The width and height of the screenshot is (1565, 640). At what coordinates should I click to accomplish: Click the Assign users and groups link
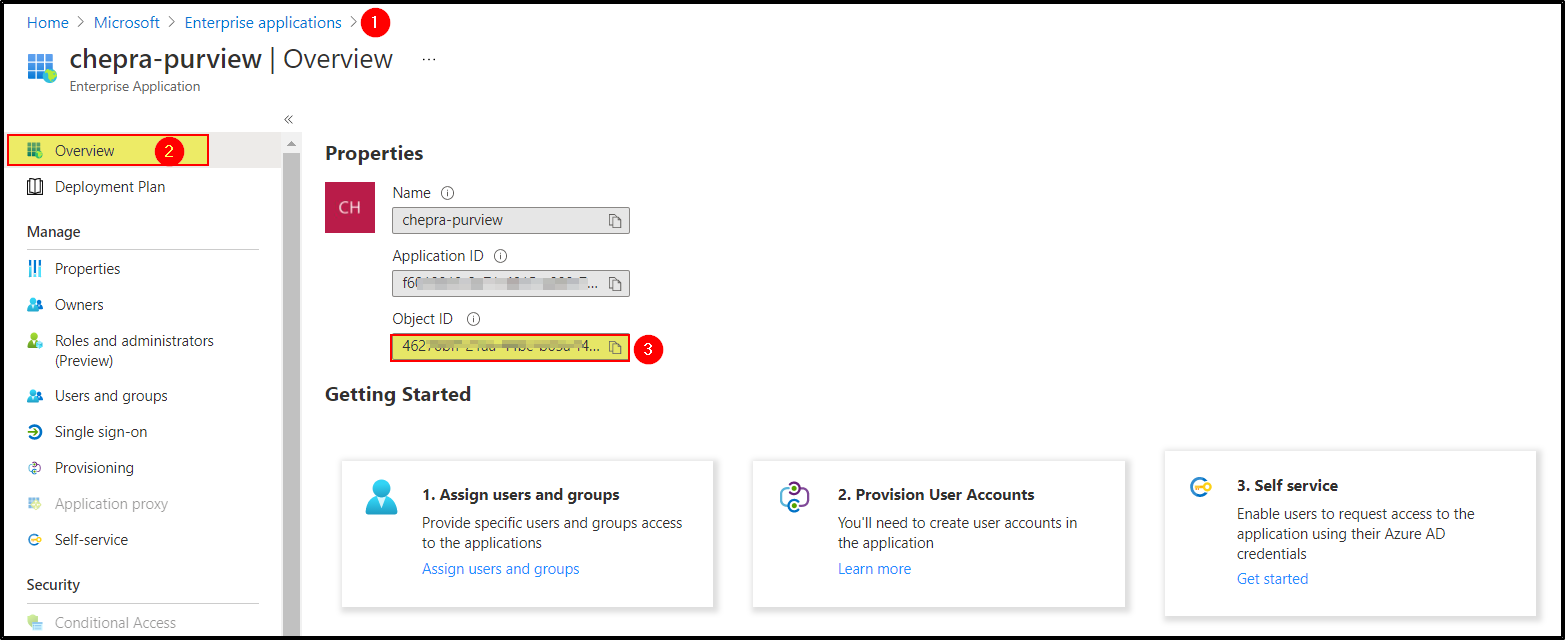point(500,569)
